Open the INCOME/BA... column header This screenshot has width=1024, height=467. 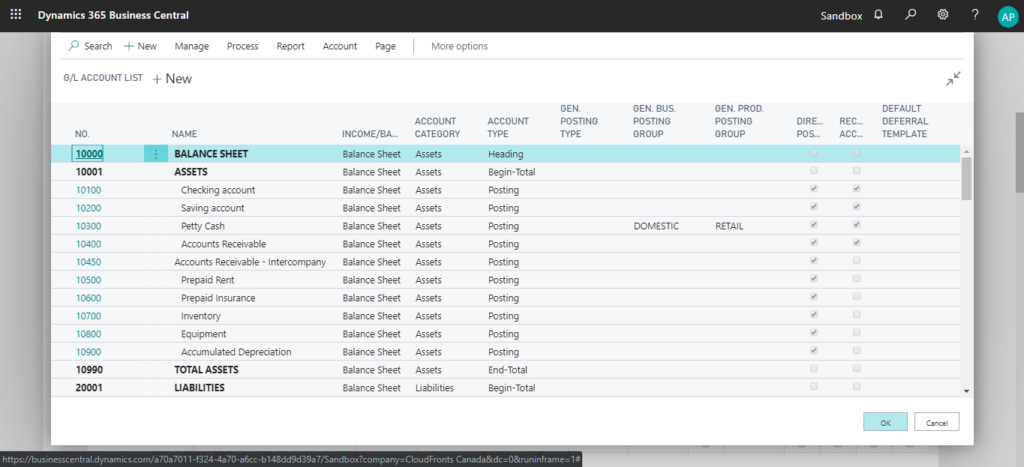[x=370, y=134]
